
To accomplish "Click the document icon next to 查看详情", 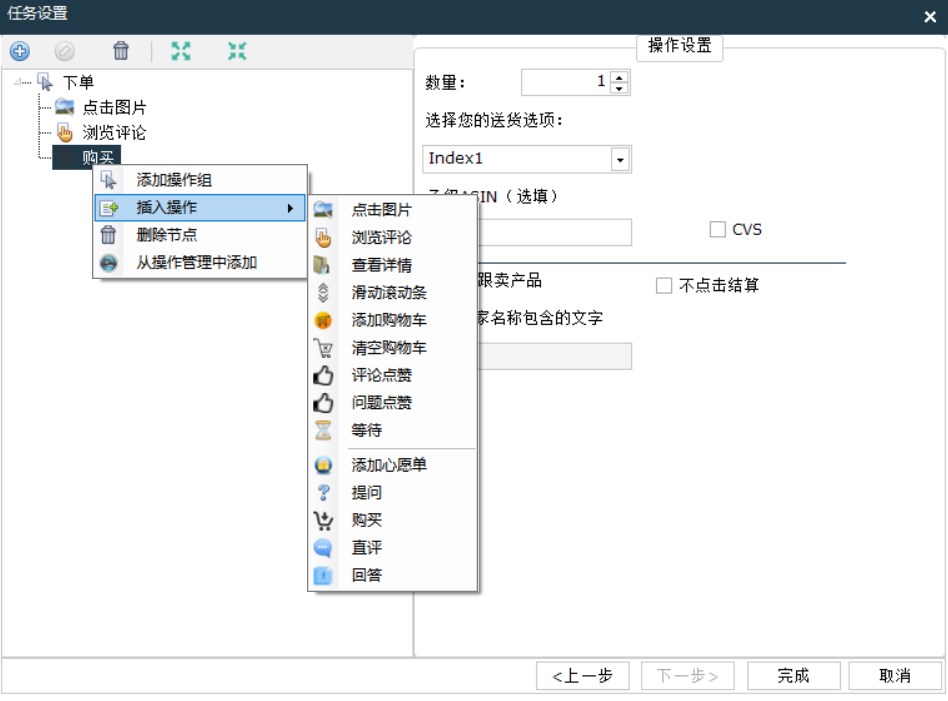I will pos(322,265).
